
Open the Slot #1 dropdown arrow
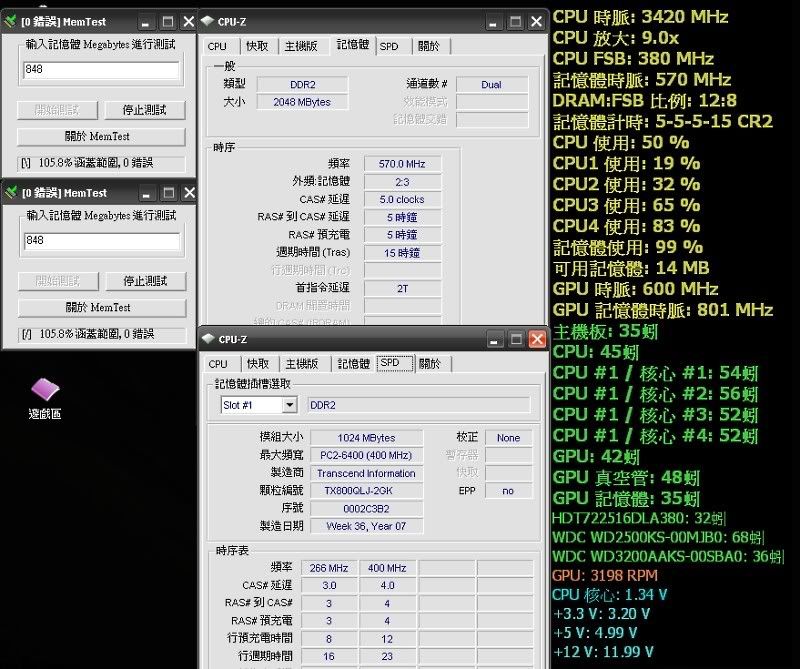tap(290, 405)
